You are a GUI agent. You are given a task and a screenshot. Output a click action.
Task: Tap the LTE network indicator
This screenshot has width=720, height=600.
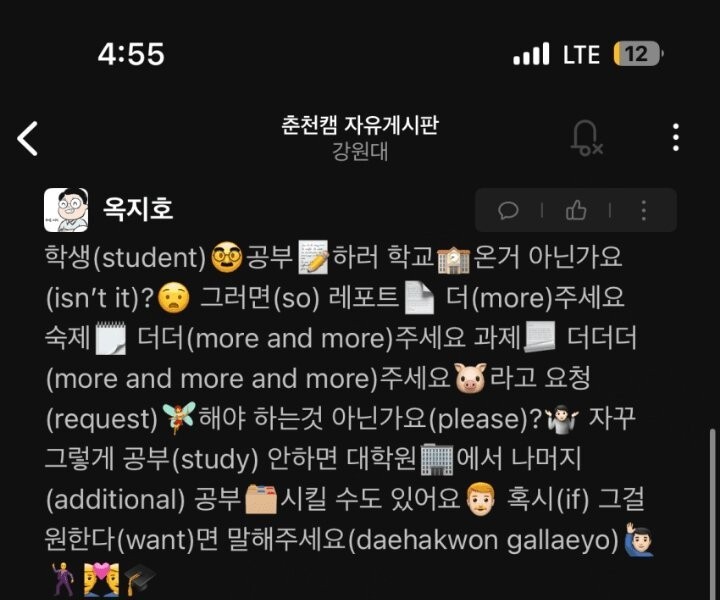click(581, 55)
